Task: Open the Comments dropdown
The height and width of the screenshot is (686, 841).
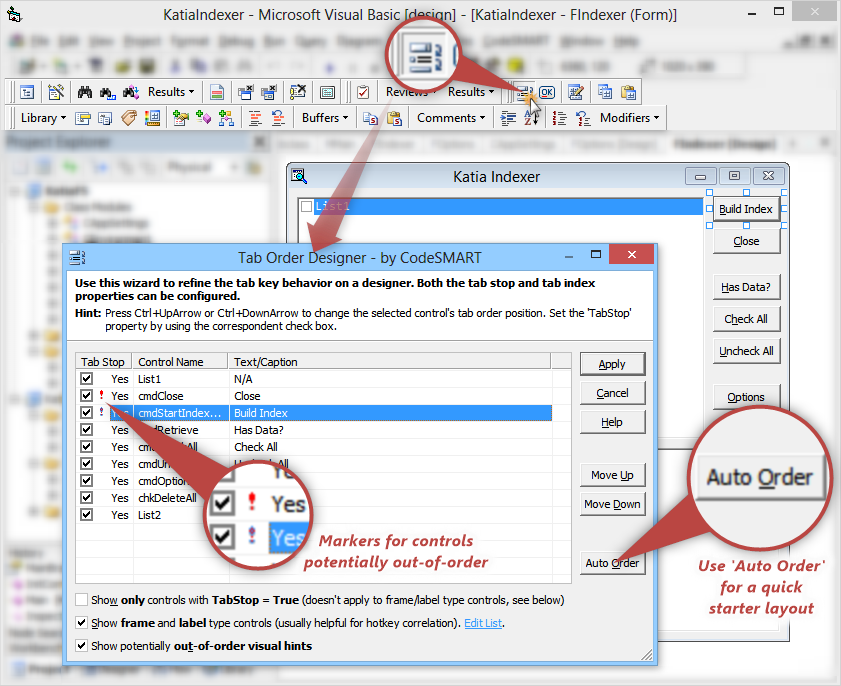Action: [x=451, y=118]
